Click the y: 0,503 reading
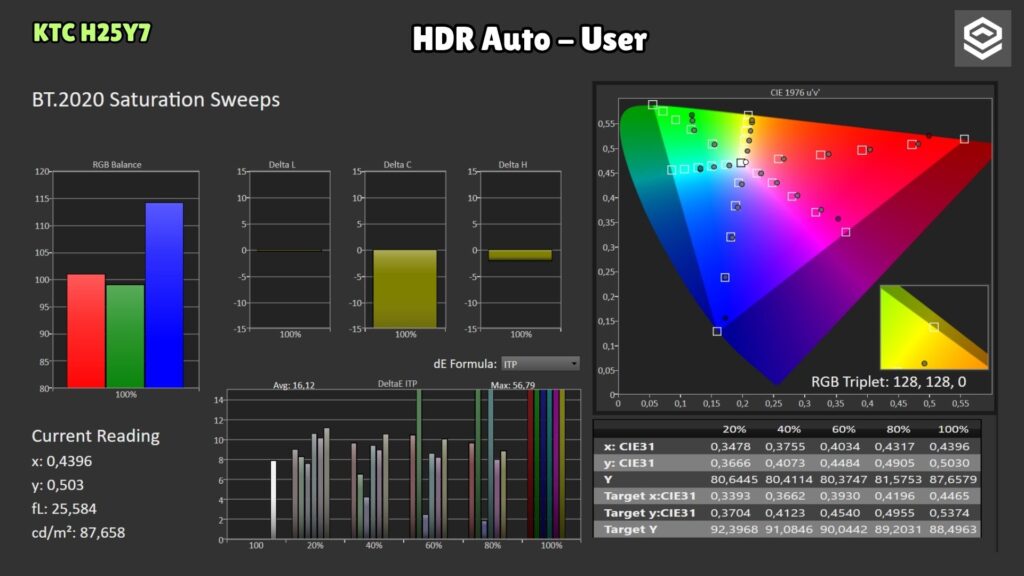The width and height of the screenshot is (1024, 576). point(57,485)
